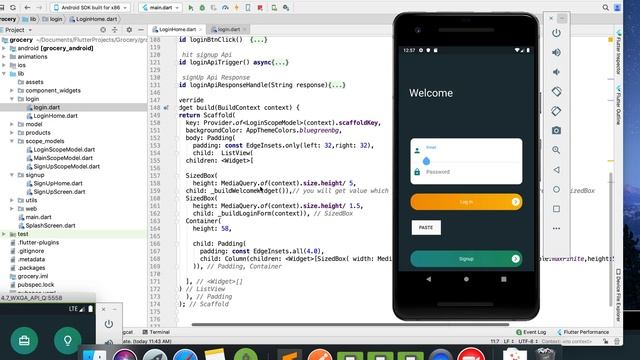640x360 pixels.
Task: Open the device selector 'Android SDK built for x86'
Action: (91, 8)
